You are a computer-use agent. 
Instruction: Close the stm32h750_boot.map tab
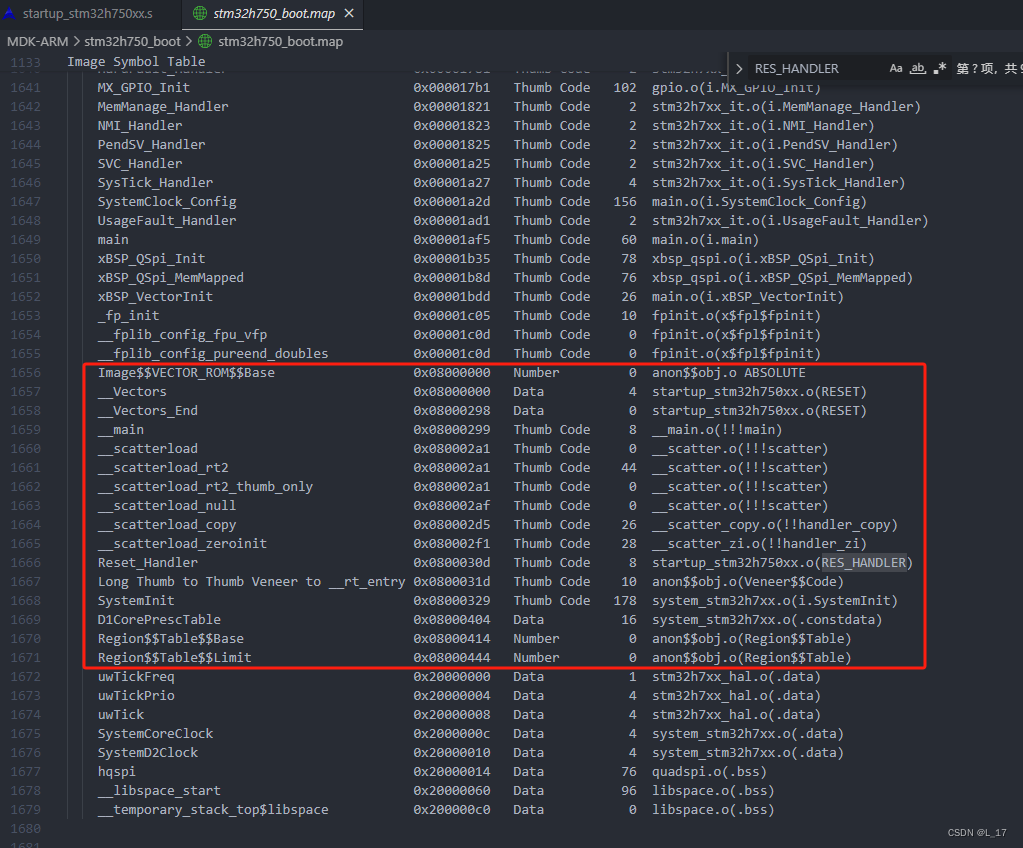click(349, 13)
